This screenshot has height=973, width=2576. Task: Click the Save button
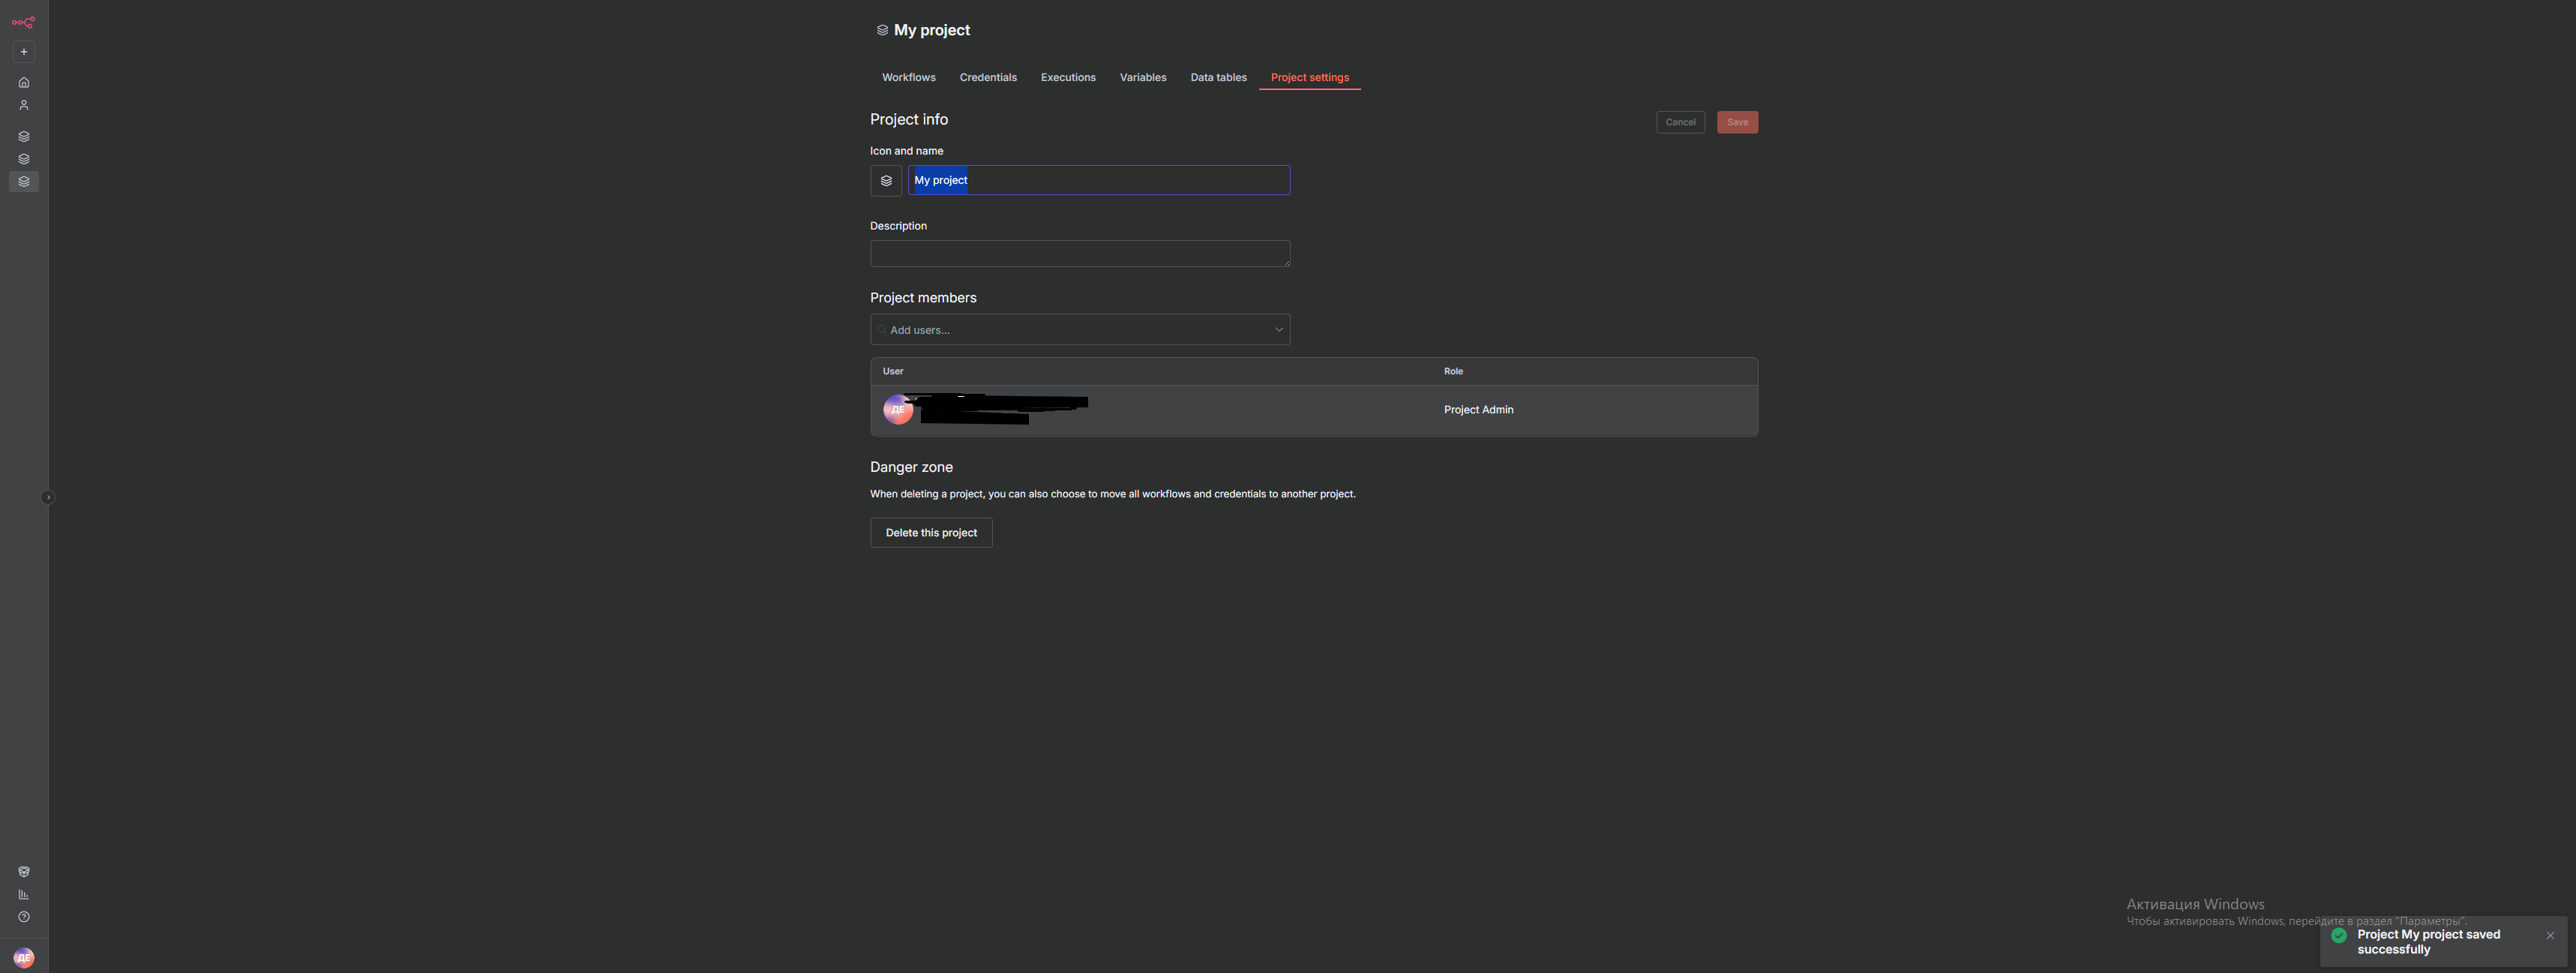point(1737,122)
